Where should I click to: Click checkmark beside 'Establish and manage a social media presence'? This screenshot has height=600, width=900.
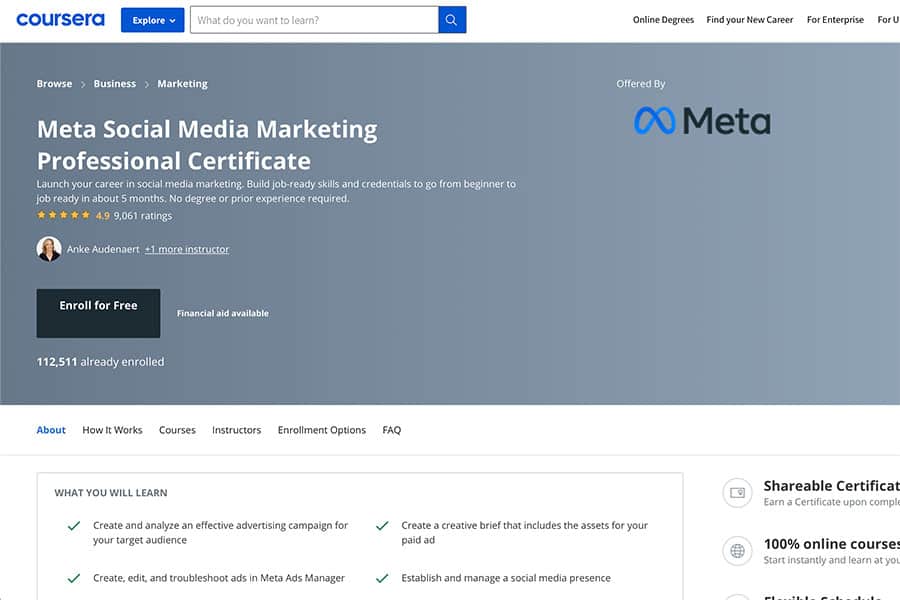coord(382,578)
